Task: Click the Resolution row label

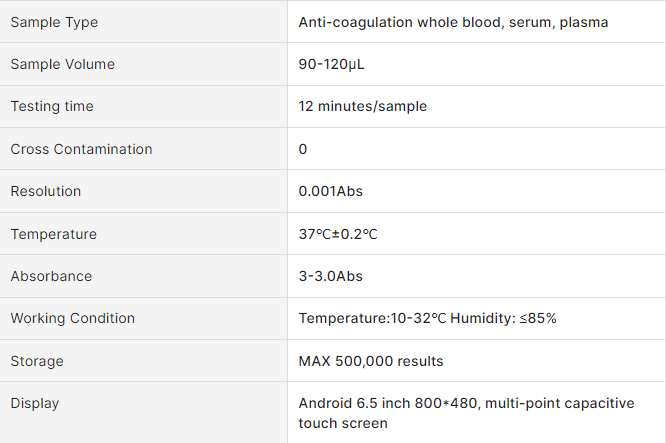Action: (46, 191)
